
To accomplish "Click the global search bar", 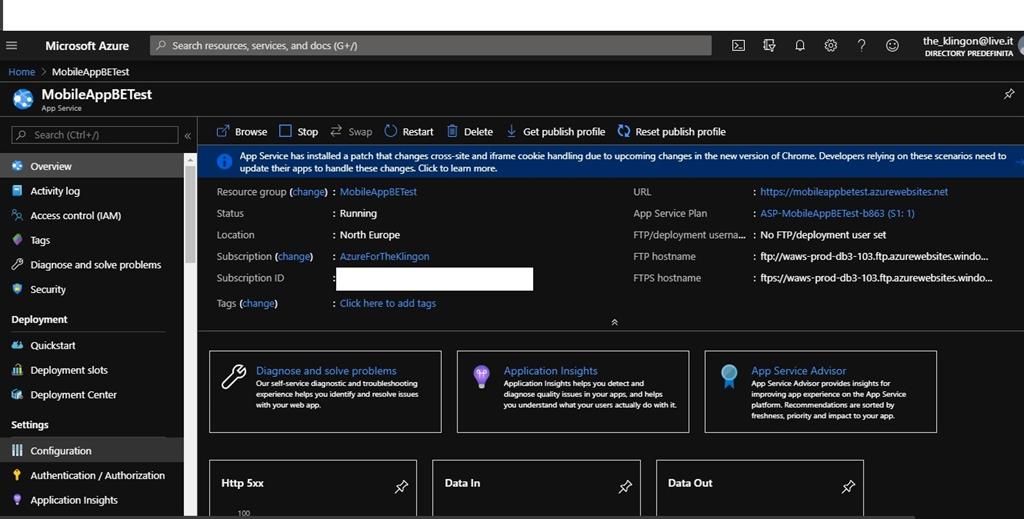I will coord(431,46).
